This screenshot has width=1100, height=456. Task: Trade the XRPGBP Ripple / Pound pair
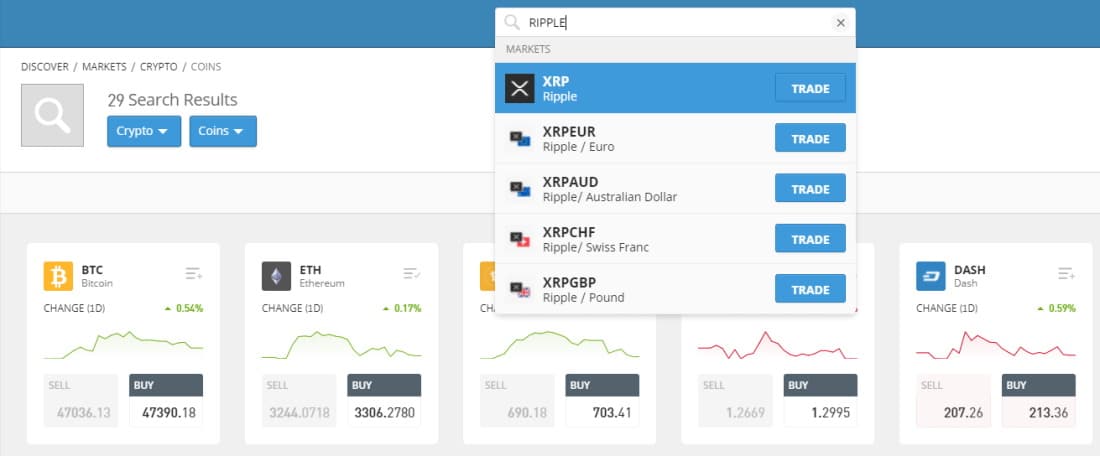tap(810, 289)
